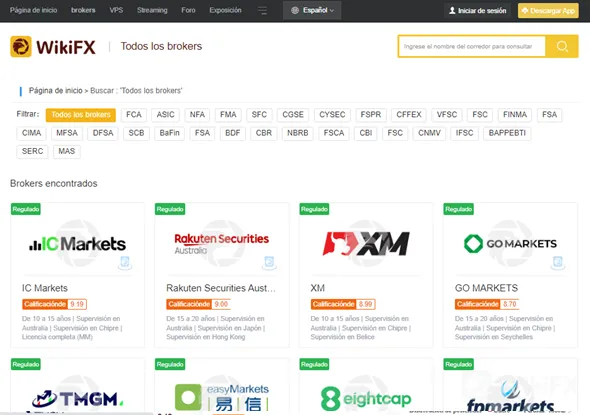Image resolution: width=590 pixels, height=415 pixels.
Task: Click Página de inicio breadcrumb link
Action: pyautogui.click(x=55, y=91)
